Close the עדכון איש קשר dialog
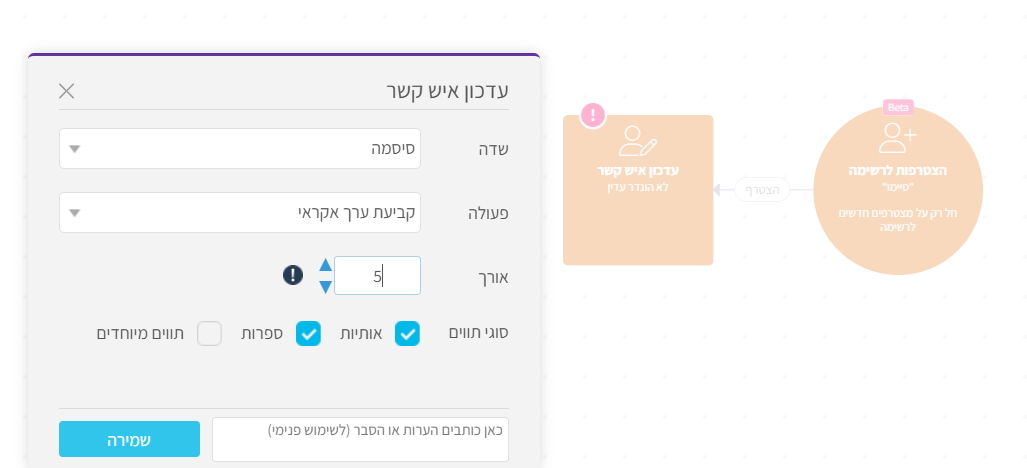Image resolution: width=1027 pixels, height=468 pixels. 67,91
